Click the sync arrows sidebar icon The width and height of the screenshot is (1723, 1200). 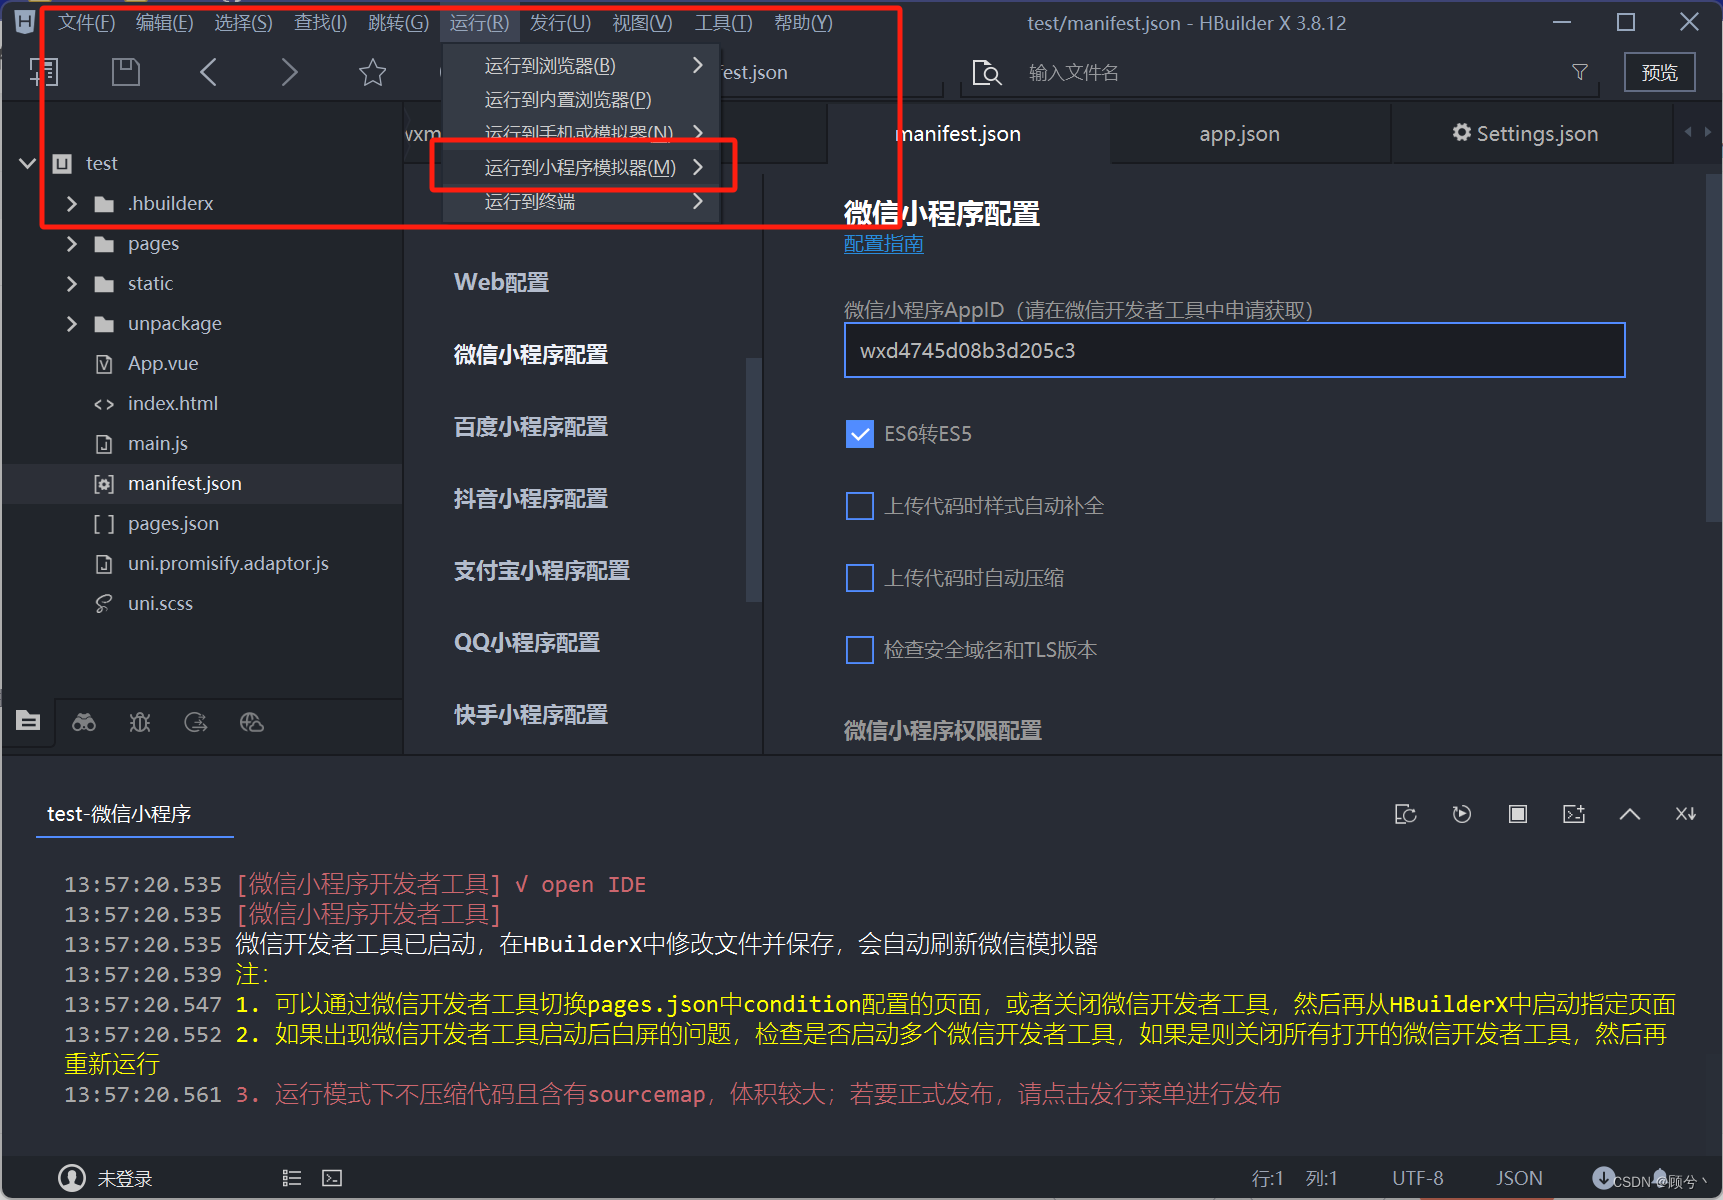click(x=196, y=722)
